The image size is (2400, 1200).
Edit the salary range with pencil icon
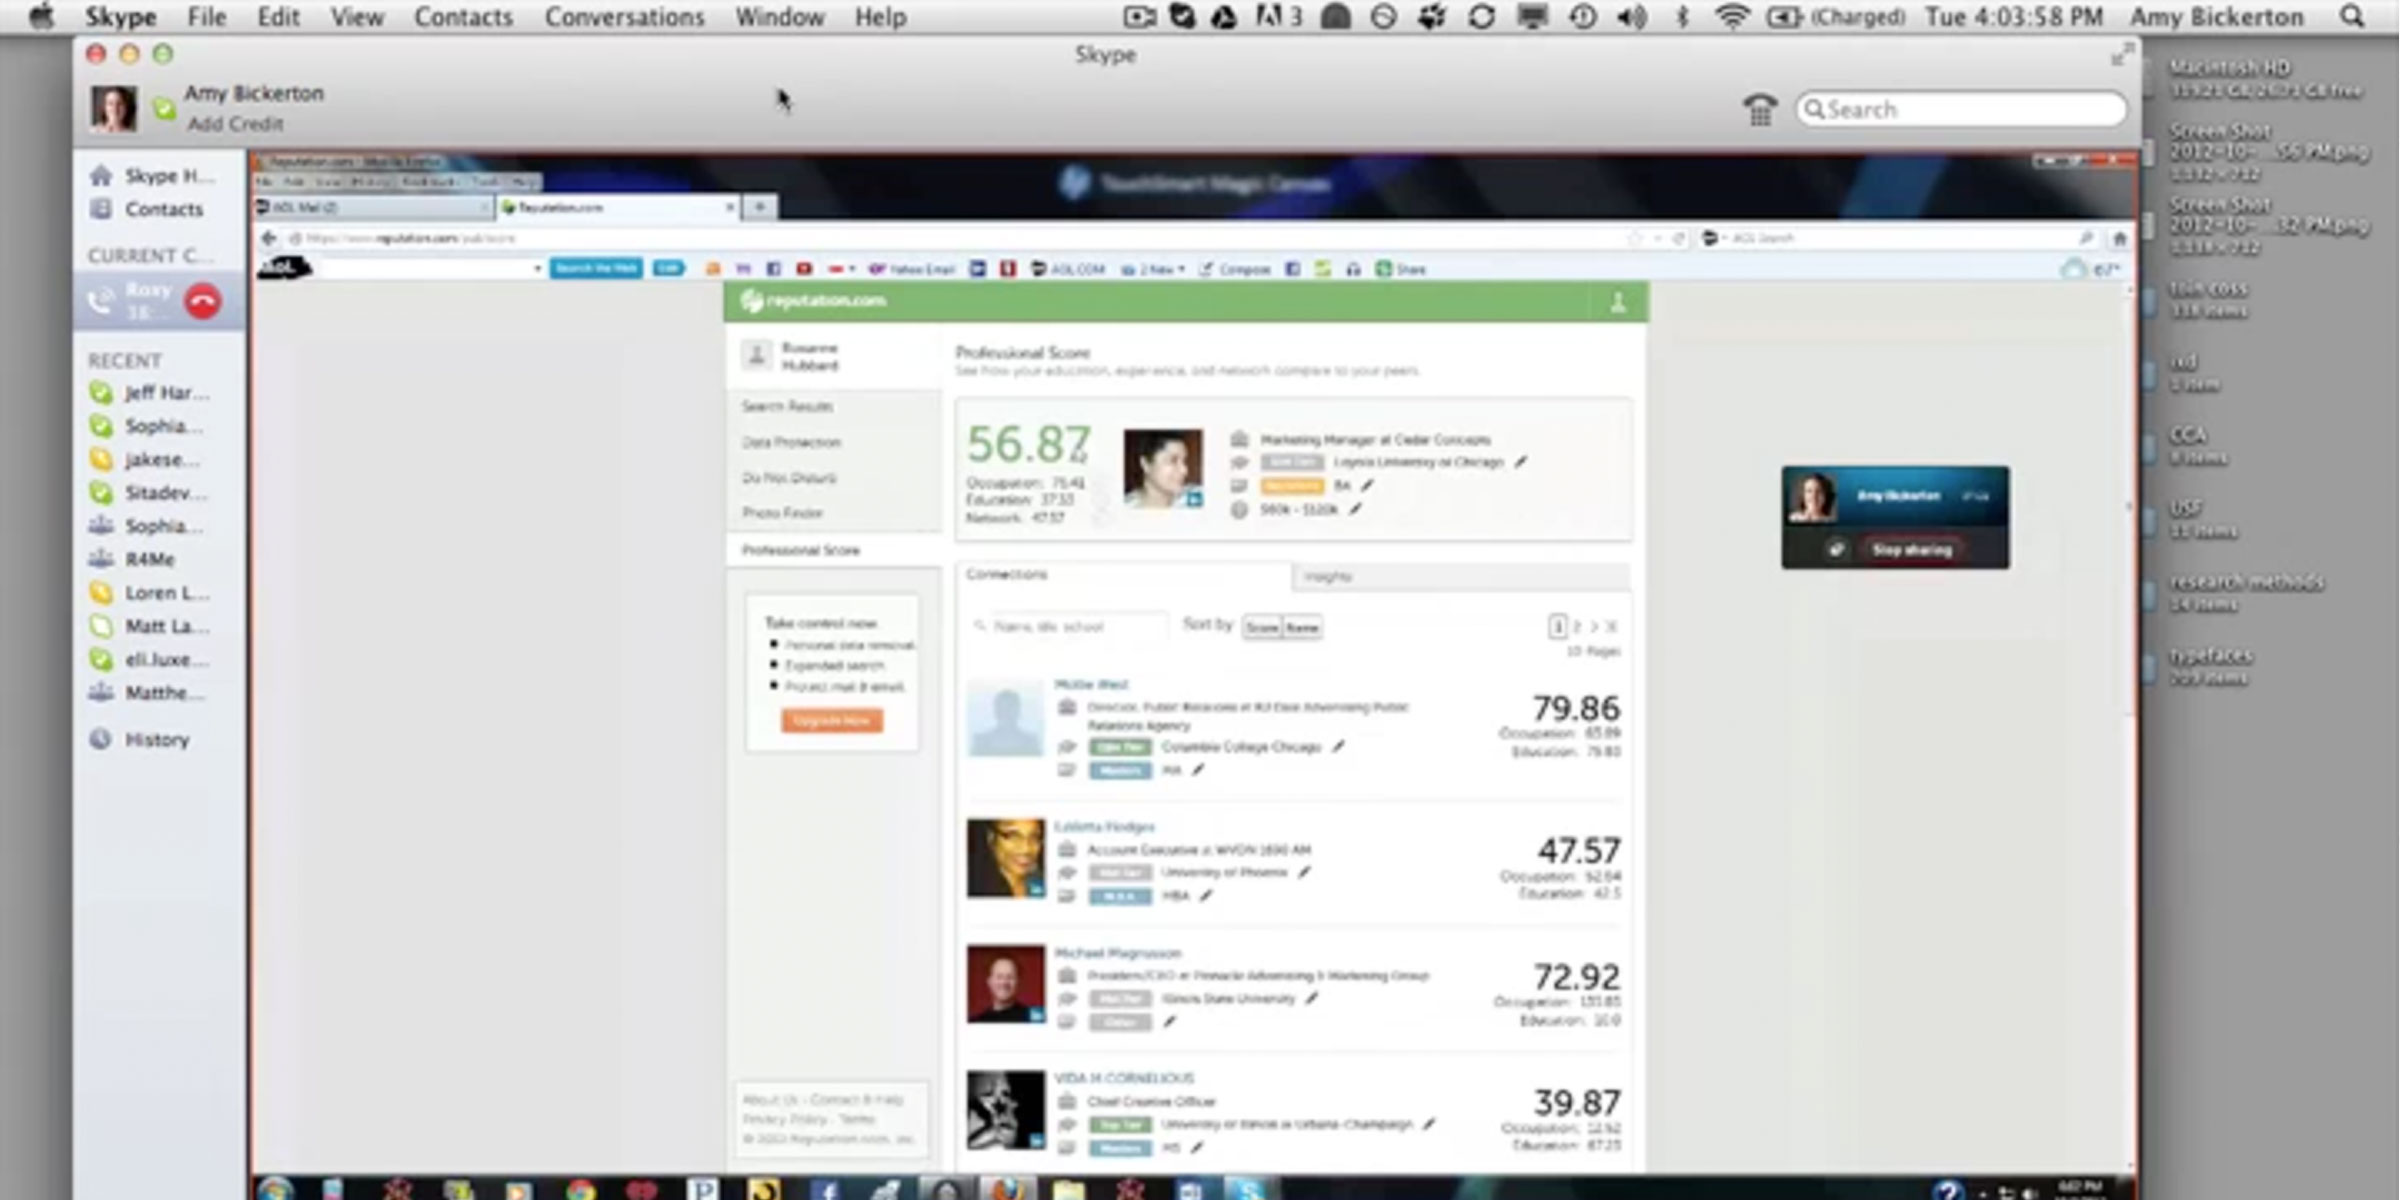(1355, 509)
